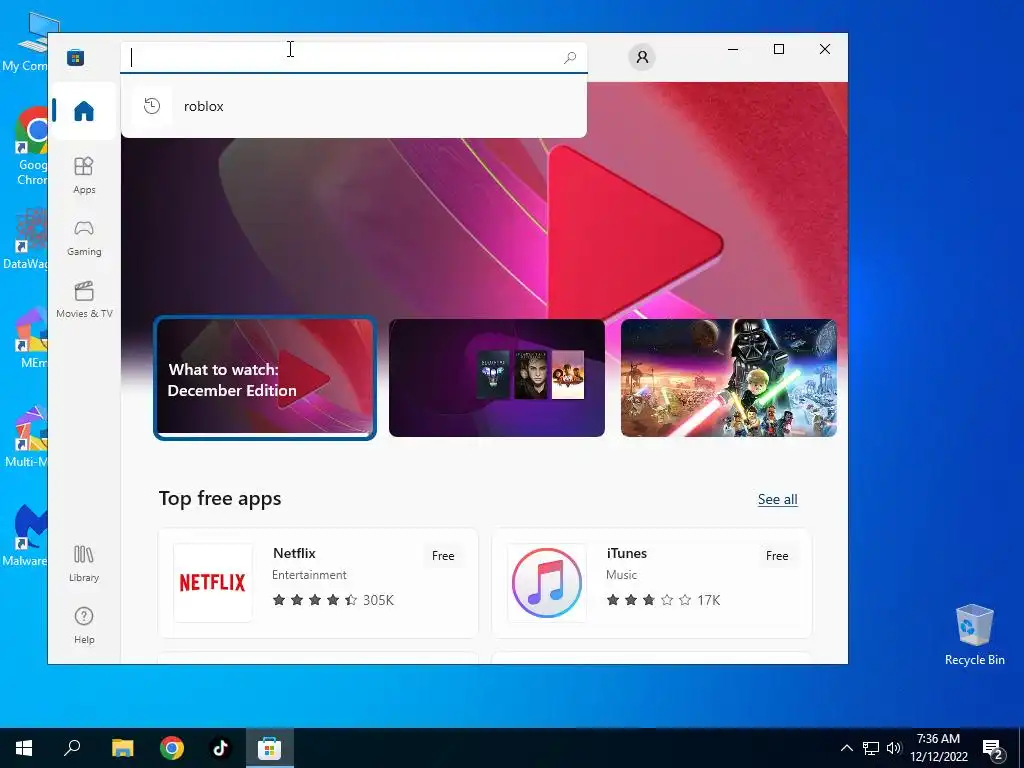Screen dimensions: 1024x768
Task: Select the Malwarebytes desktop shortcut
Action: pos(25,535)
